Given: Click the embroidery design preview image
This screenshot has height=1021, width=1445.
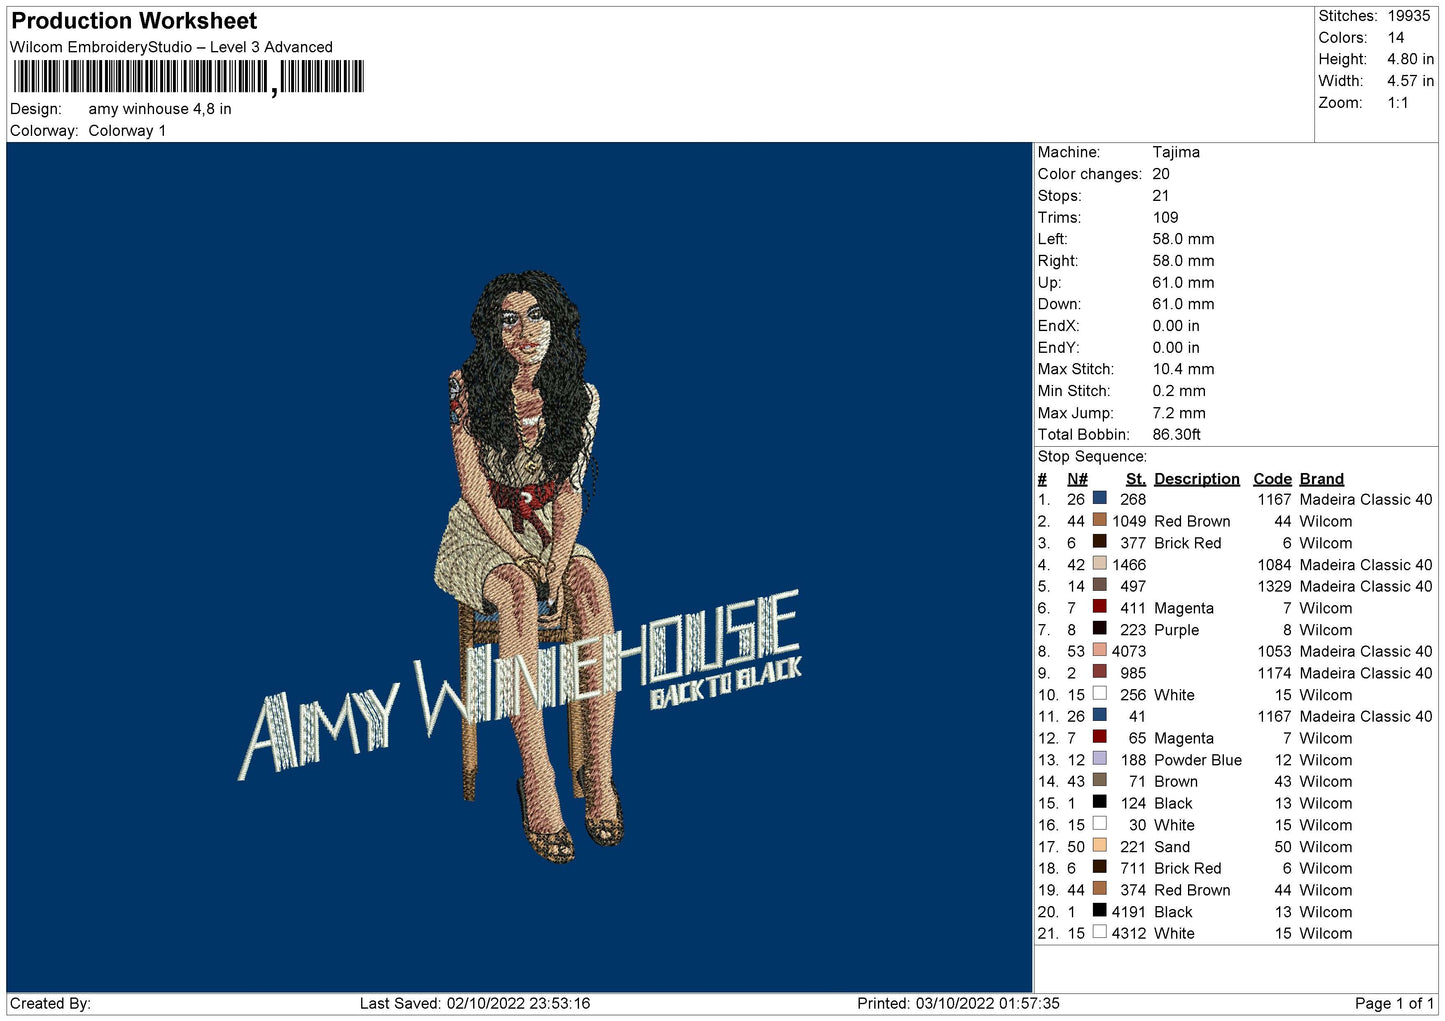Looking at the screenshot, I should 519,567.
